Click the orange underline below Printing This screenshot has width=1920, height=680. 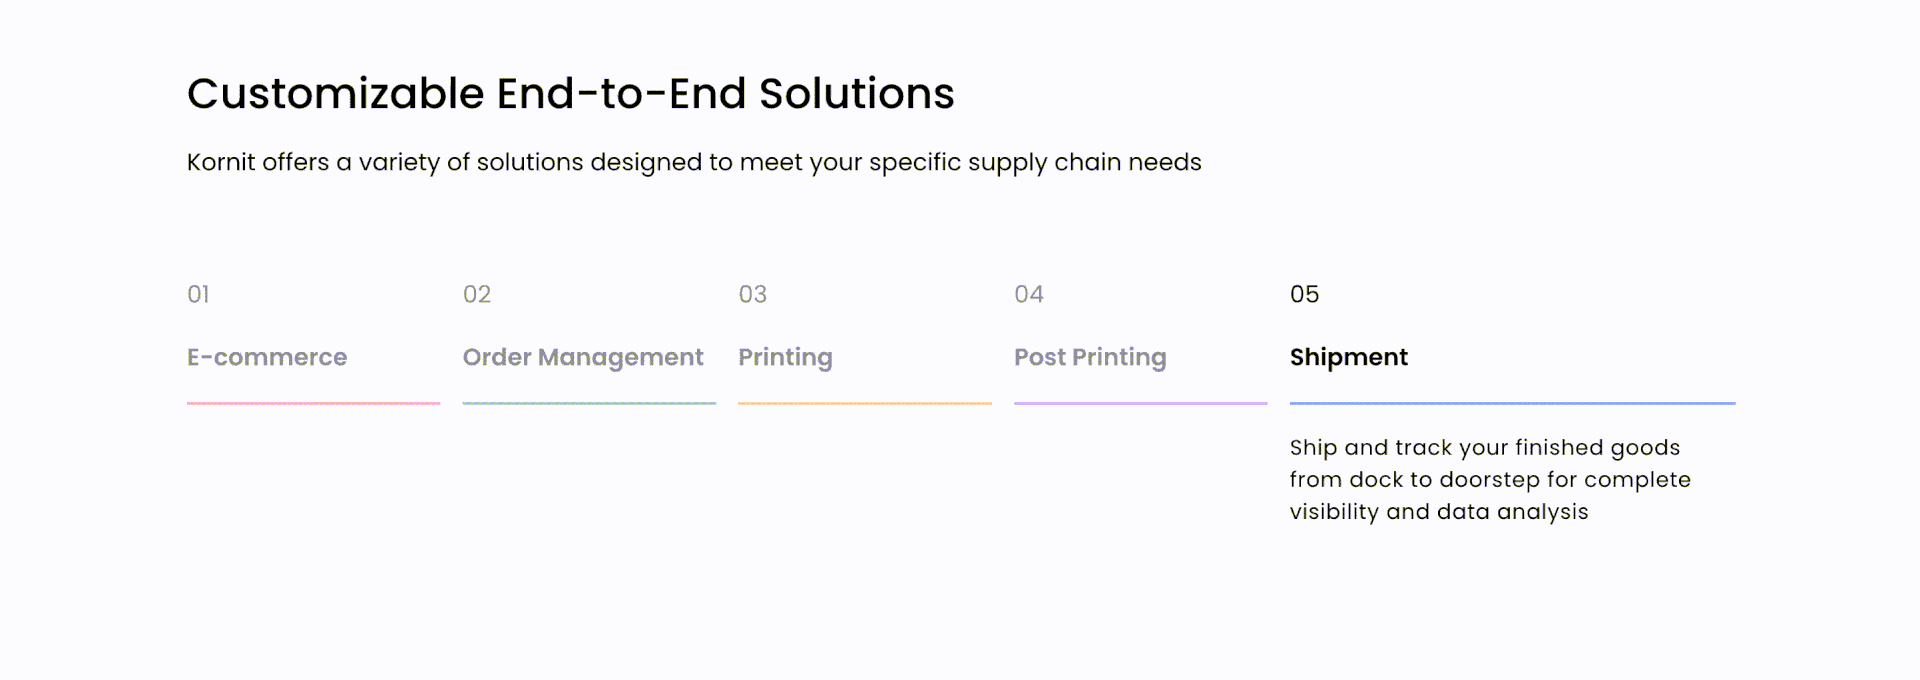865,403
